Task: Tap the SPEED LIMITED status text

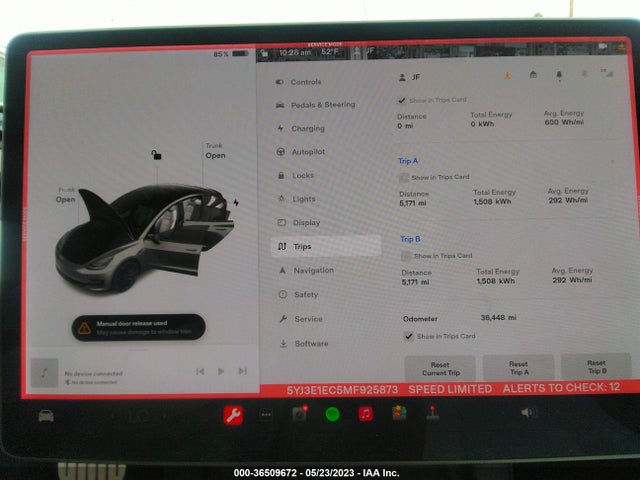Action: (450, 389)
